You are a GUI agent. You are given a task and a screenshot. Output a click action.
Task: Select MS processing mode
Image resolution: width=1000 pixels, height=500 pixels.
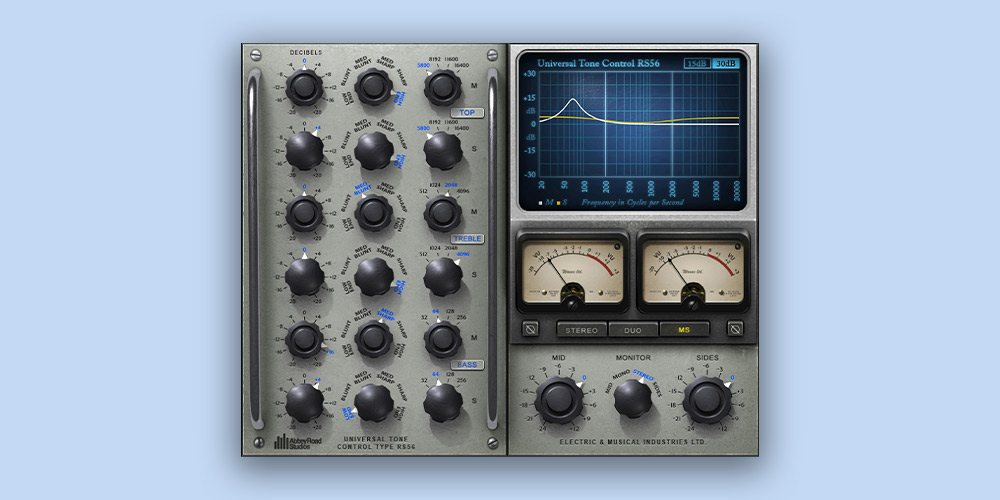pos(684,330)
